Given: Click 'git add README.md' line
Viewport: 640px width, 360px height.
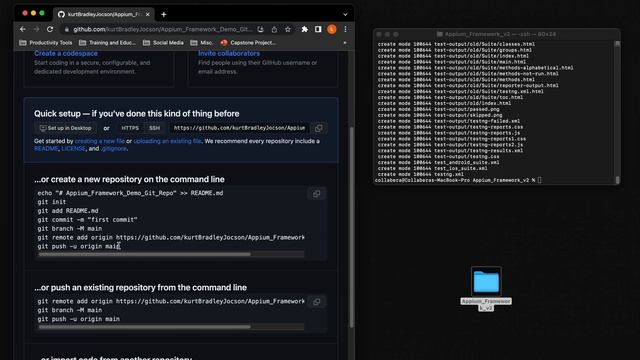Looking at the screenshot, I should [68, 211].
